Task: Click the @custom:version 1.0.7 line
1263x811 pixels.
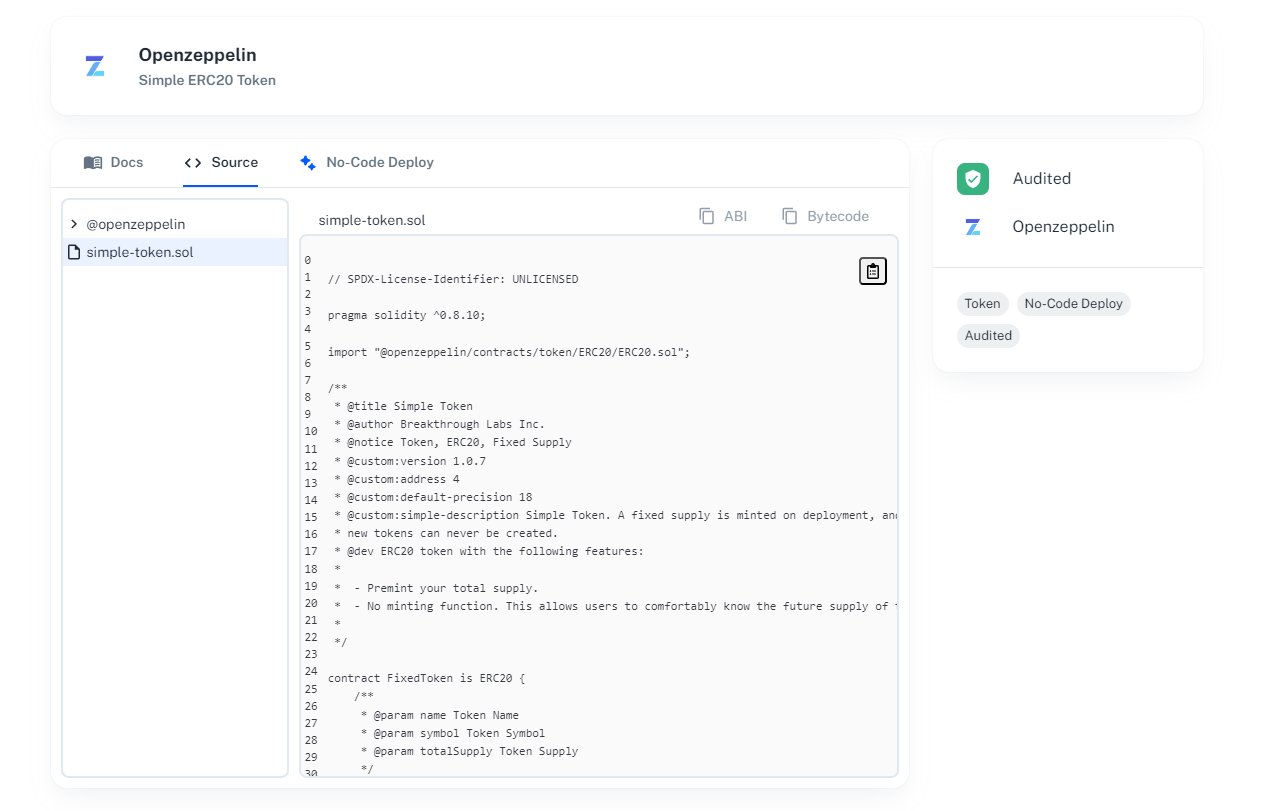Action: coord(410,461)
